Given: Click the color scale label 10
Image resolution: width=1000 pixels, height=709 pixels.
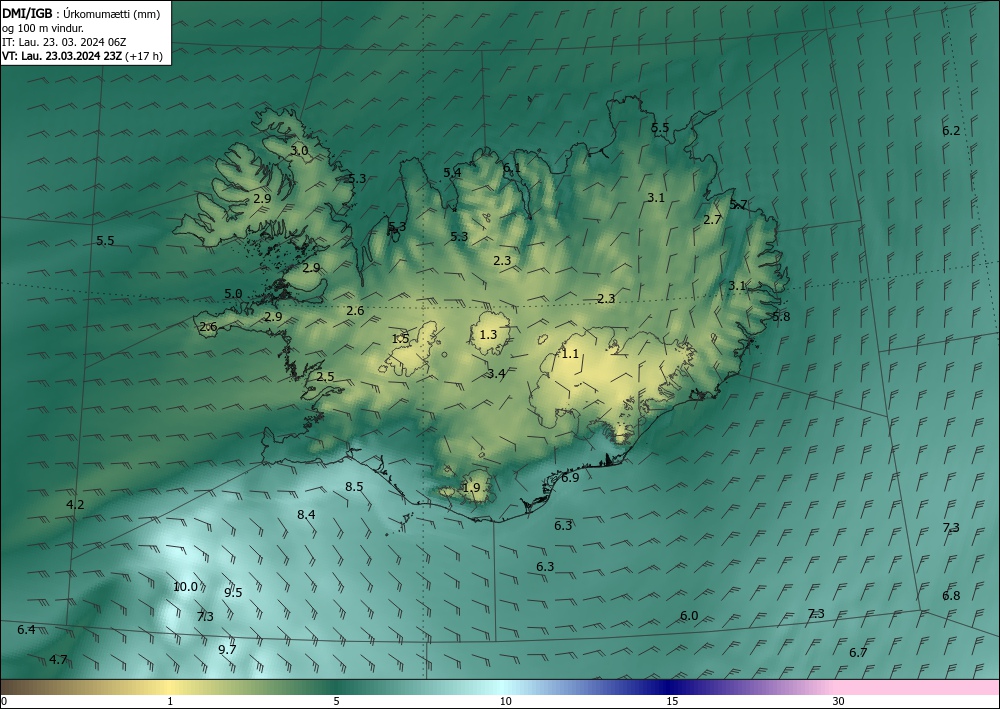Looking at the screenshot, I should (506, 701).
